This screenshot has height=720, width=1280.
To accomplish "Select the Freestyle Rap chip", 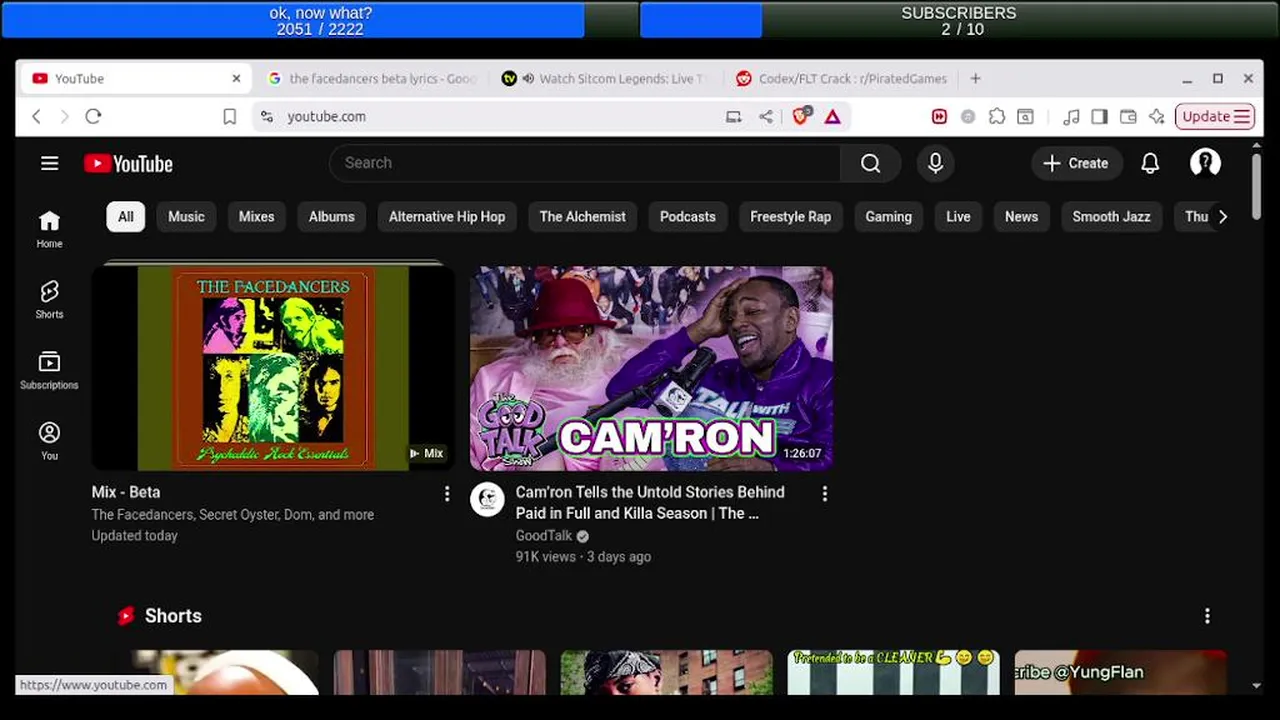I will click(791, 217).
